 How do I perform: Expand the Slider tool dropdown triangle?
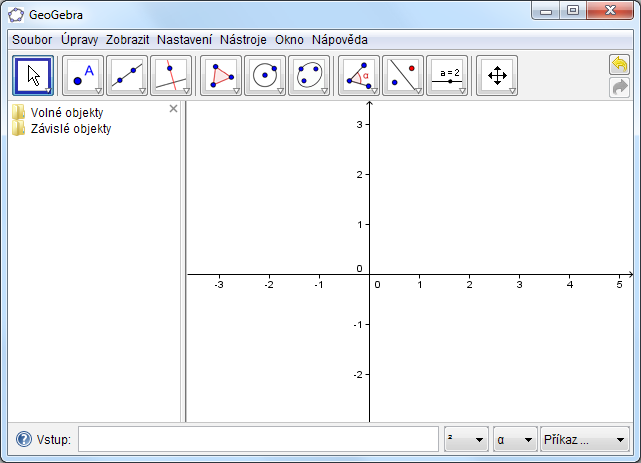point(462,91)
